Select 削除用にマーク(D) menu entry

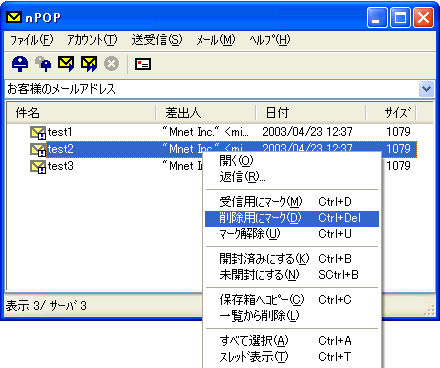(292, 218)
